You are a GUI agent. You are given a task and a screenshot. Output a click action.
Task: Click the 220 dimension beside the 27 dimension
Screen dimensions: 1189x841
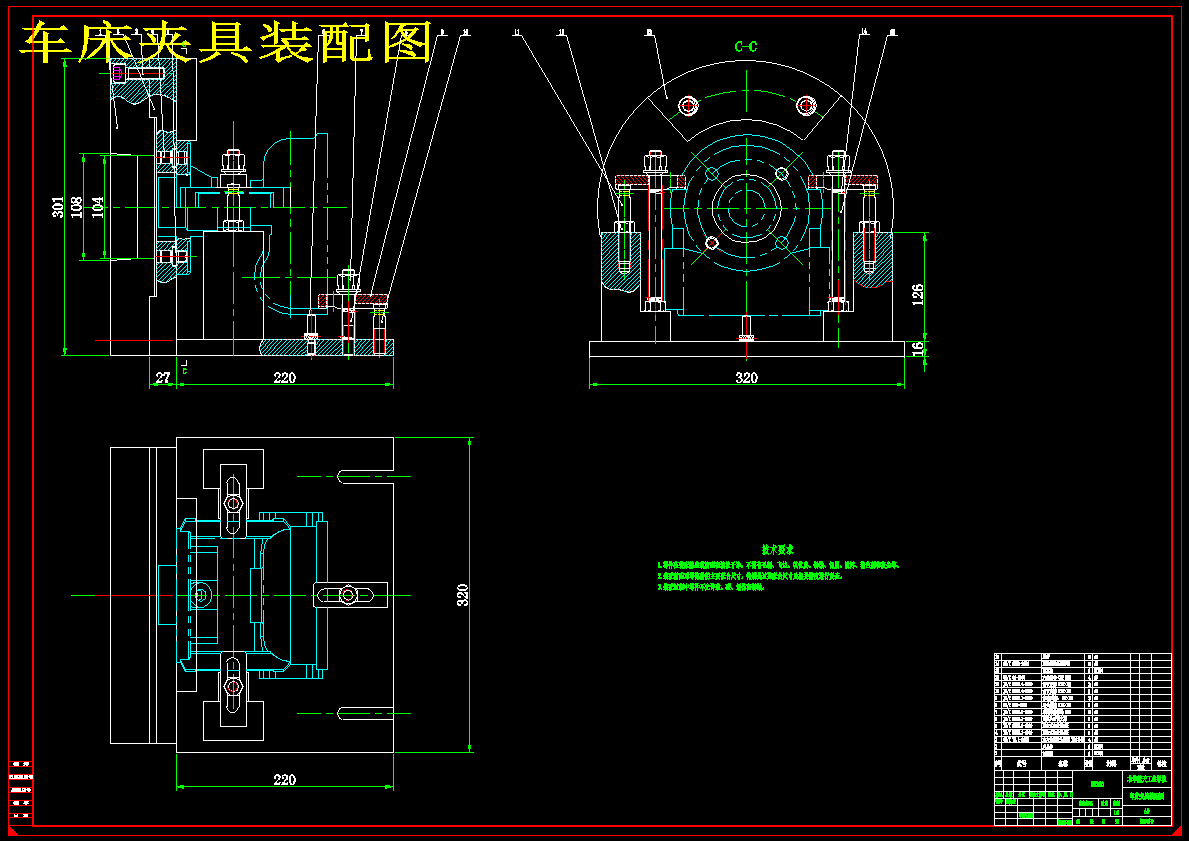(x=284, y=378)
